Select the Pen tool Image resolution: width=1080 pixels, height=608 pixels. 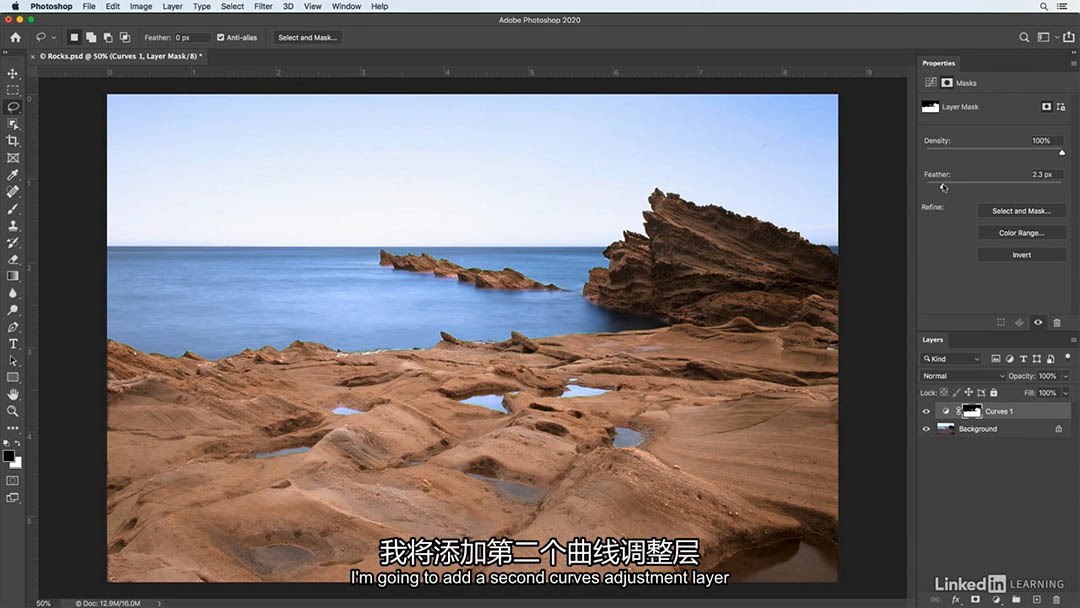(x=12, y=326)
